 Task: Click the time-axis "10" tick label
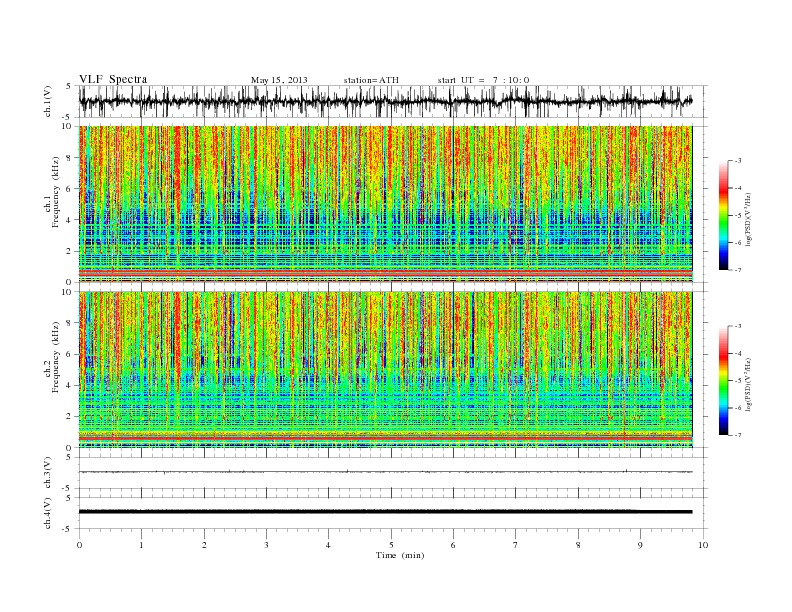(703, 545)
